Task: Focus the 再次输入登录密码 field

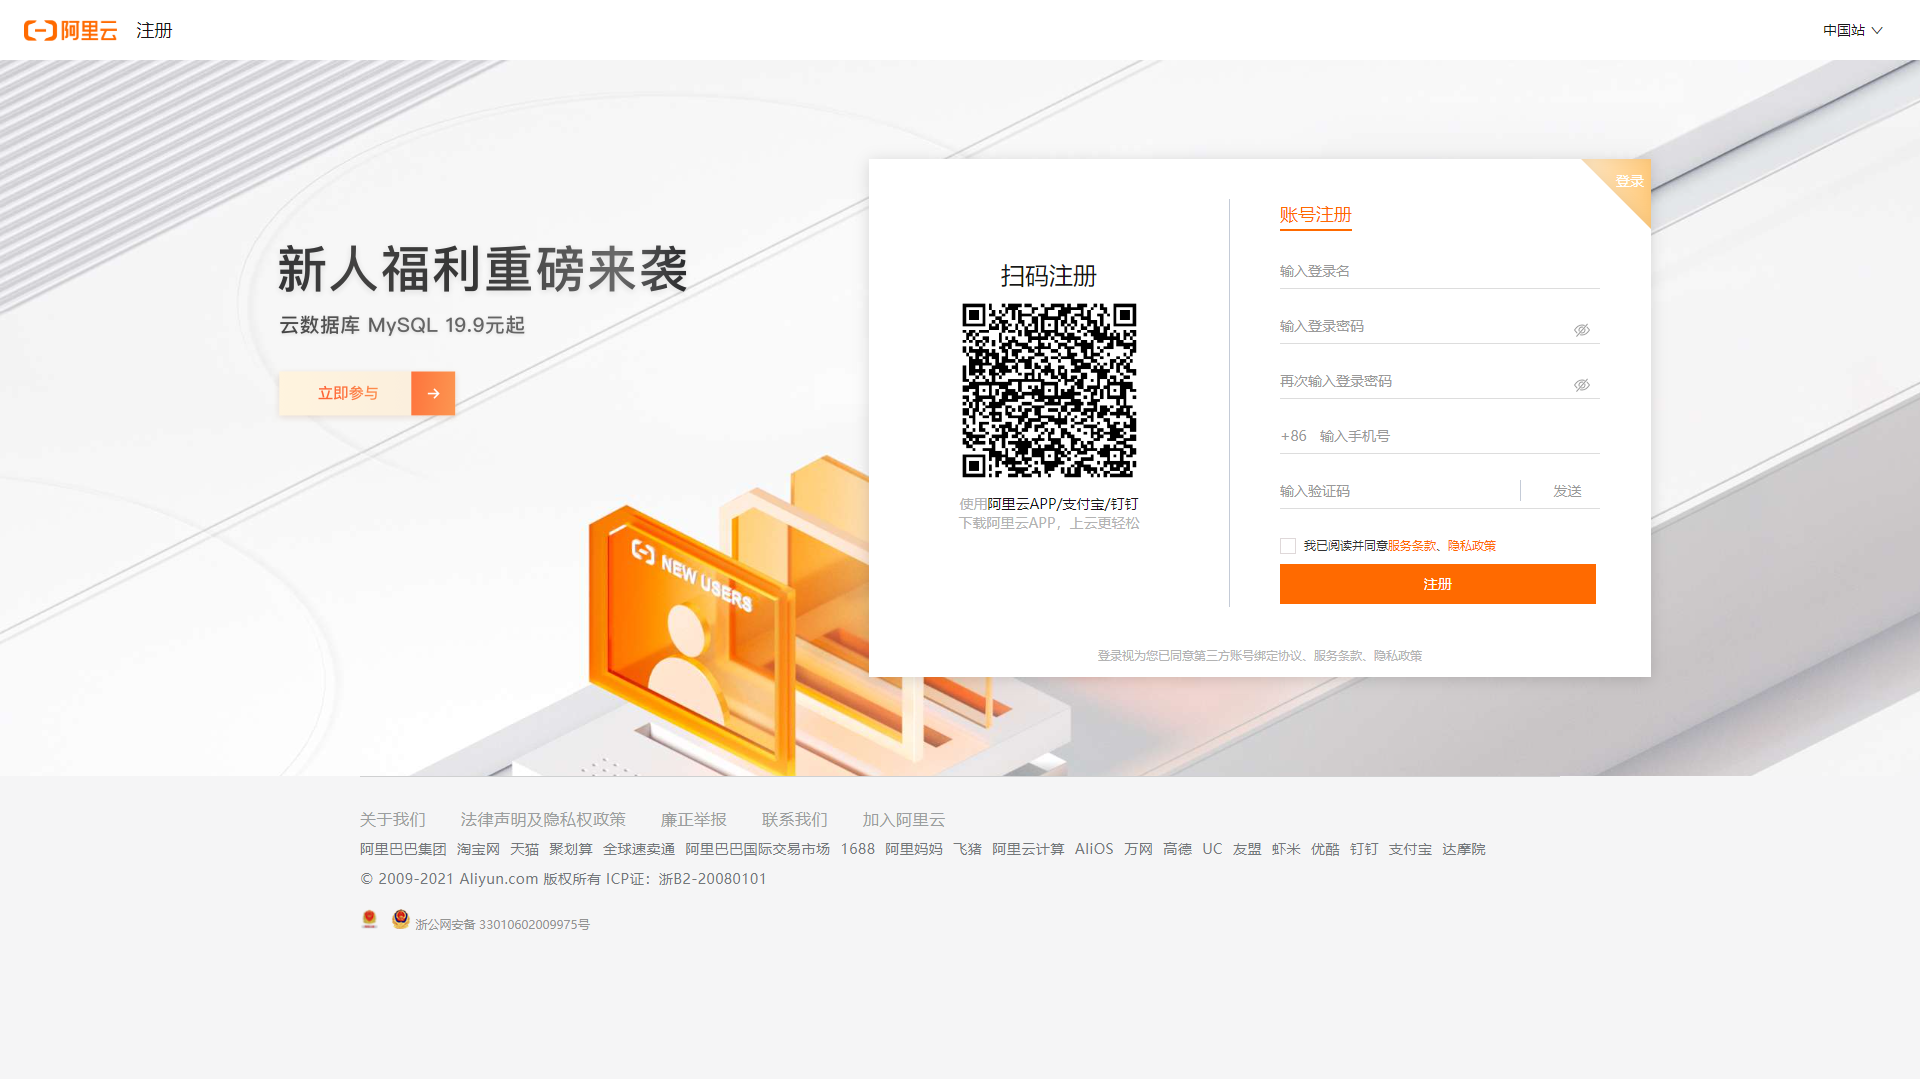Action: coord(1424,381)
